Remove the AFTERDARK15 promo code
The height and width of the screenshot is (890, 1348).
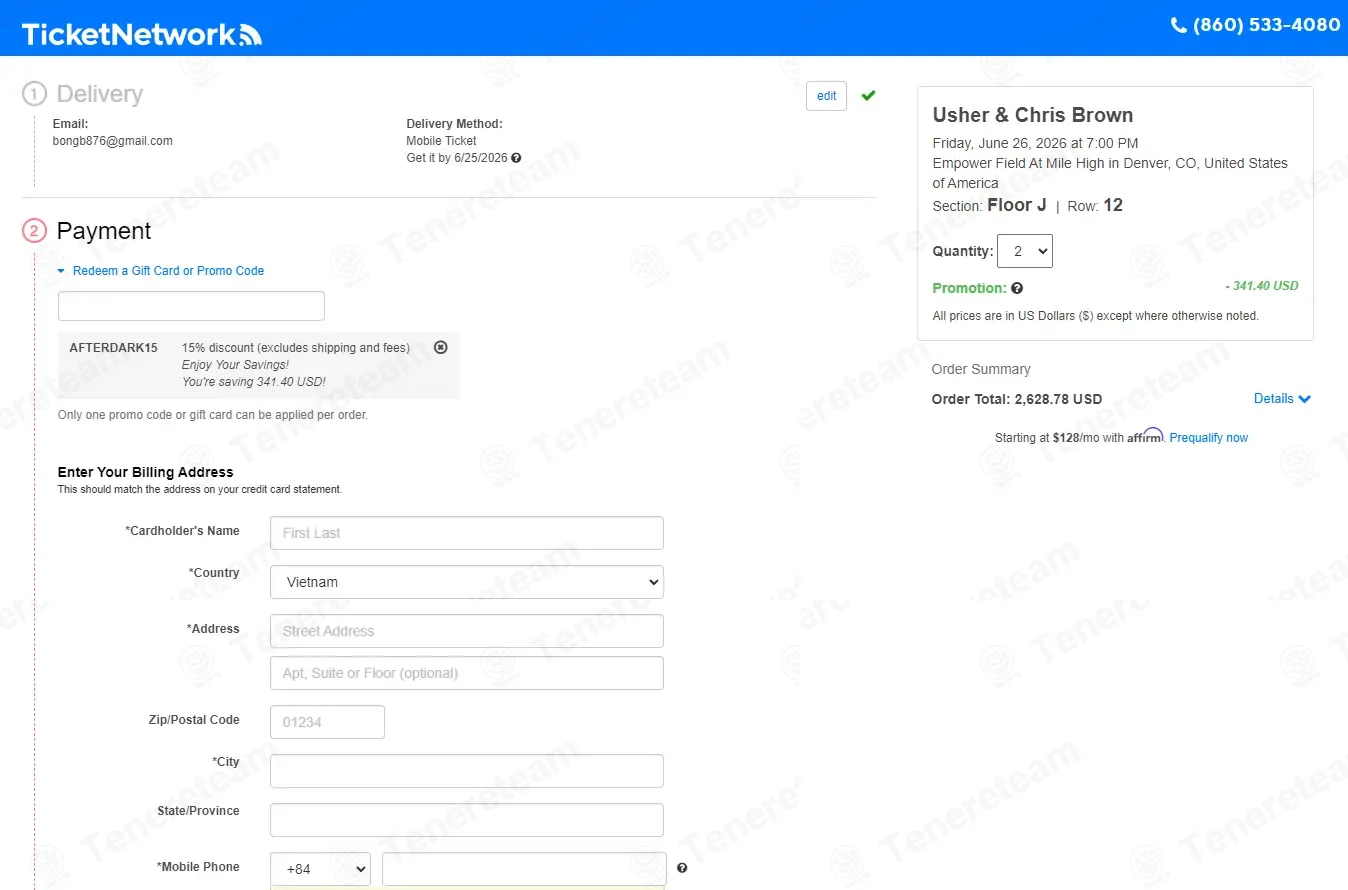click(441, 347)
